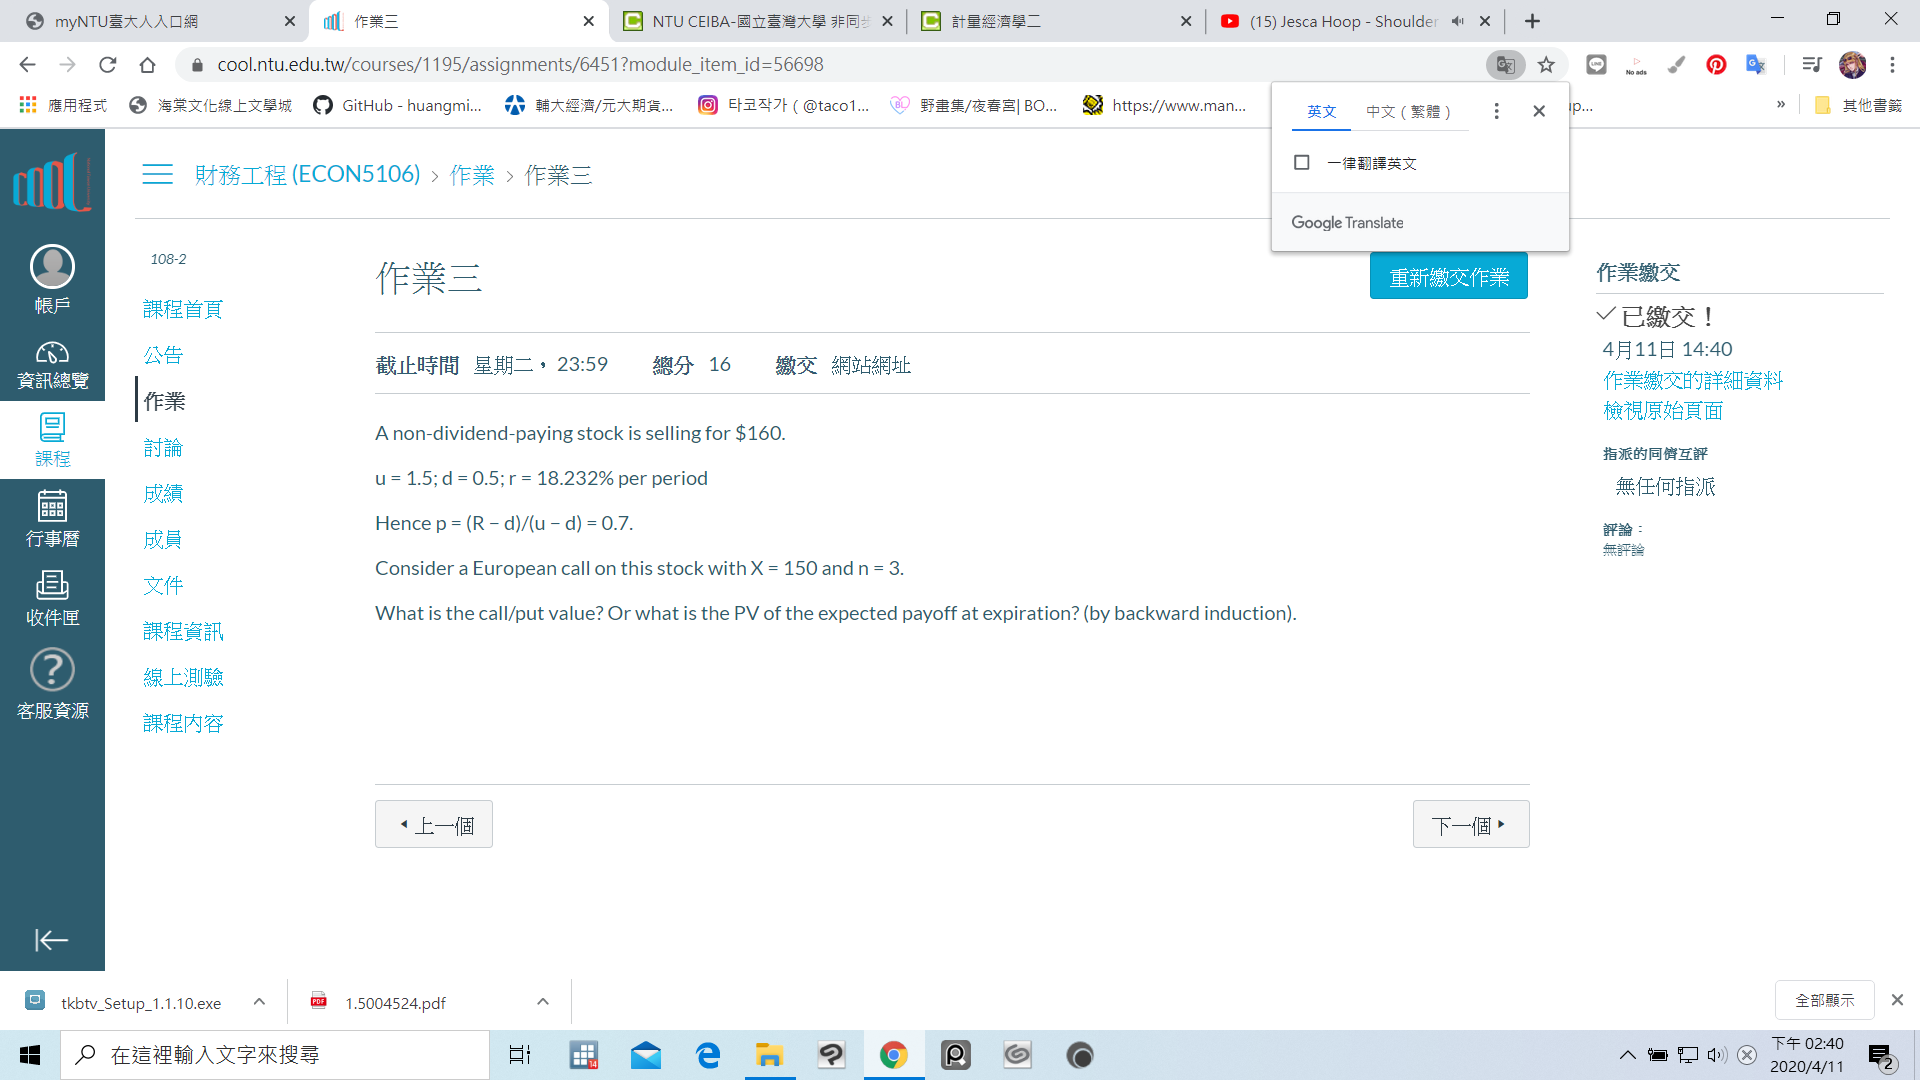The width and height of the screenshot is (1920, 1080).
Task: Click the 重新繳交作業 button
Action: point(1448,276)
